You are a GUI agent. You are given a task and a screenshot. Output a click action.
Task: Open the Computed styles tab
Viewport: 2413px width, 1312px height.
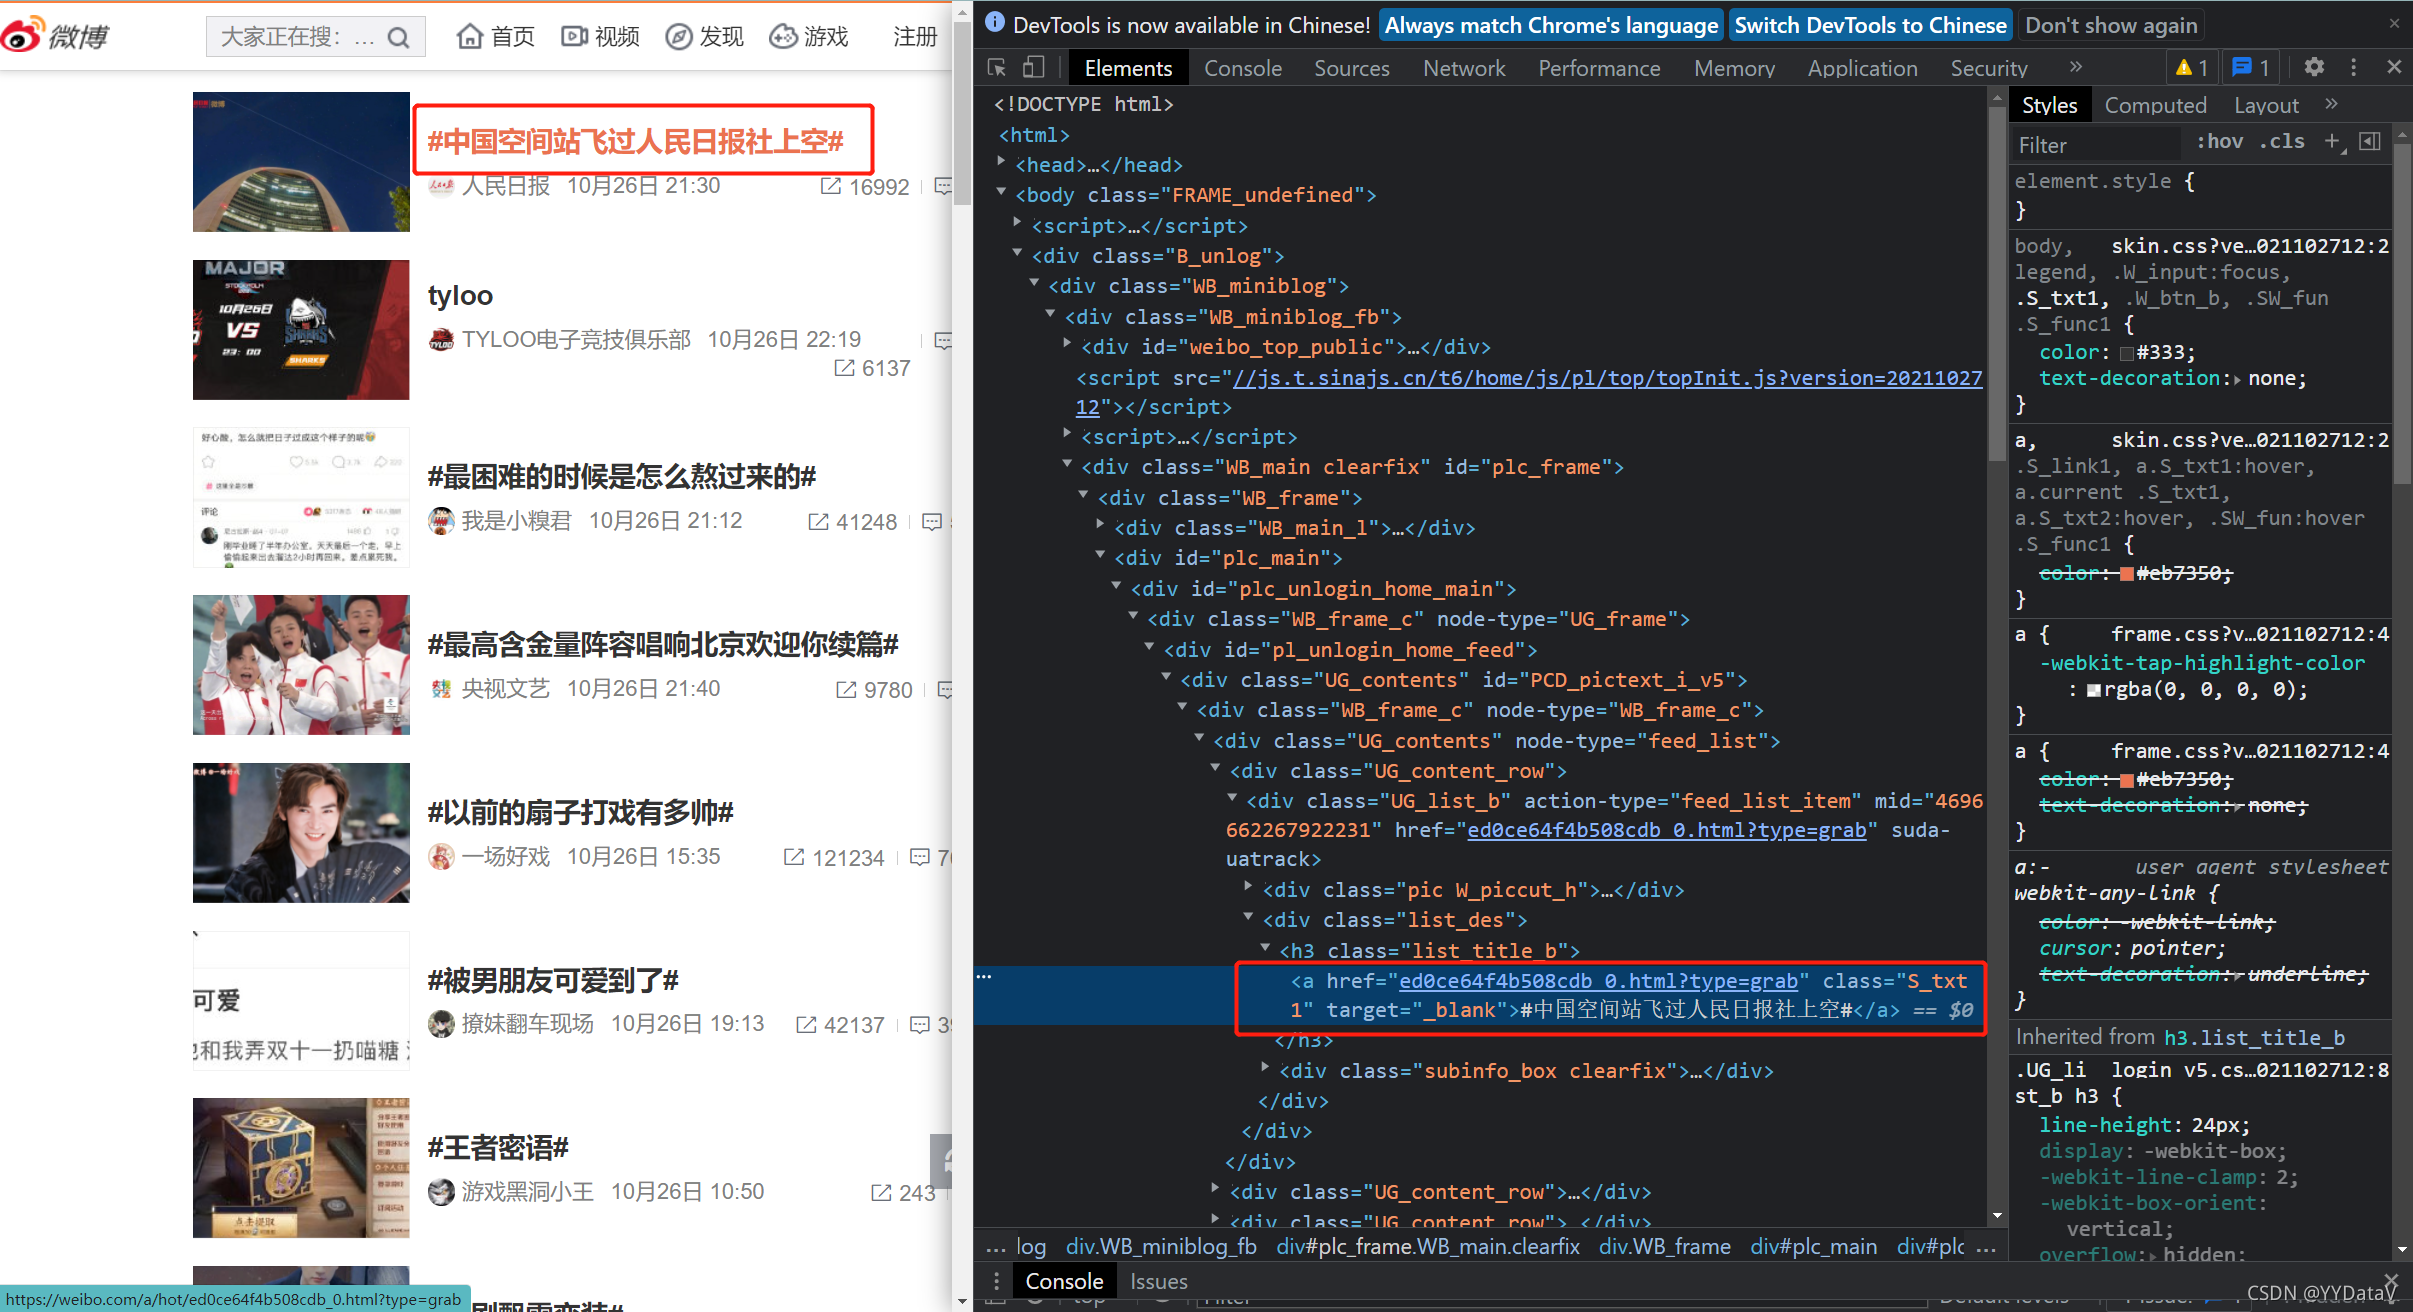pos(2155,104)
